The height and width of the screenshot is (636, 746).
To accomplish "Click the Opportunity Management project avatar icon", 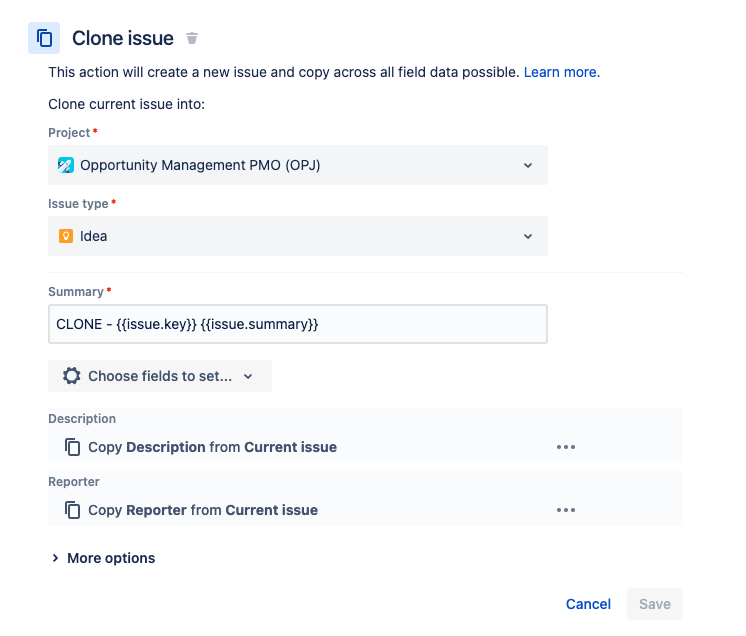I will coord(66,165).
